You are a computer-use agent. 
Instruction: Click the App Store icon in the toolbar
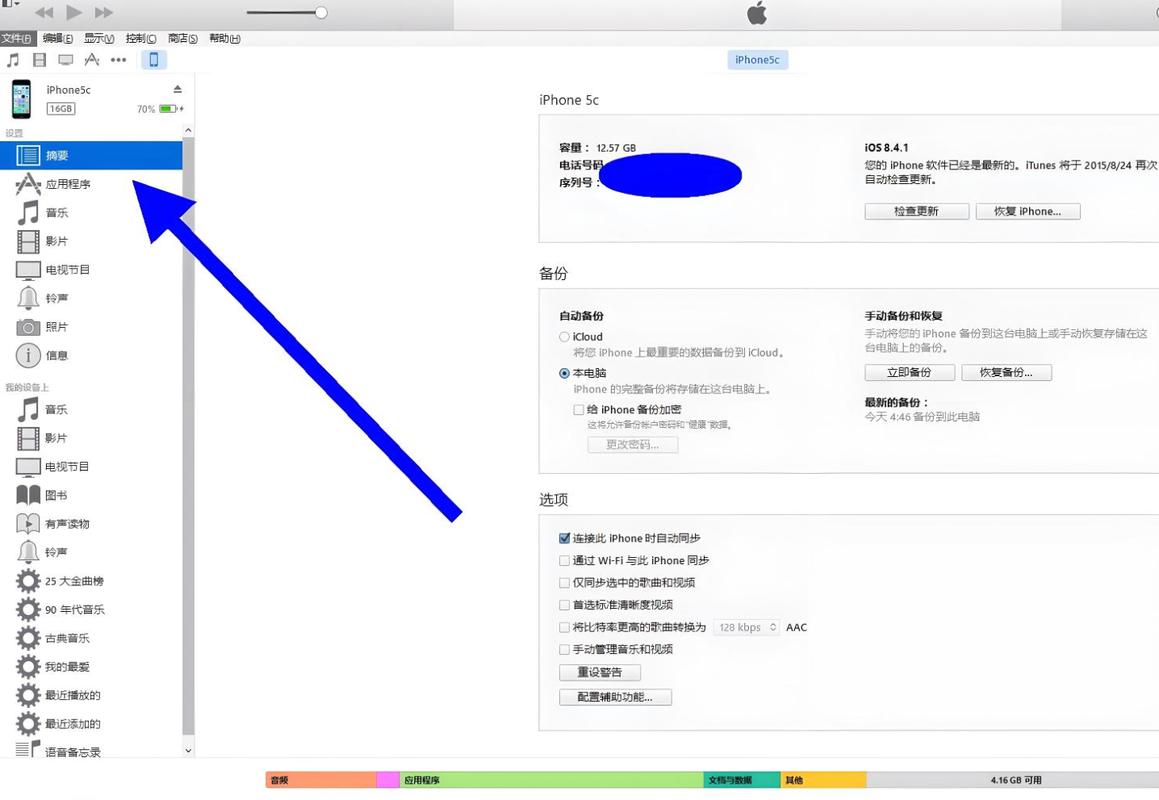91,59
